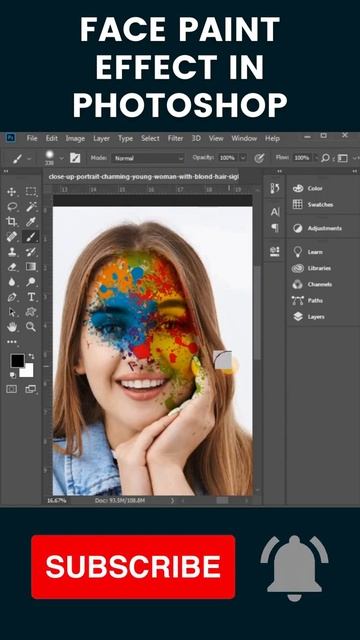The width and height of the screenshot is (360, 640).
Task: Open the Color panel
Action: point(309,188)
